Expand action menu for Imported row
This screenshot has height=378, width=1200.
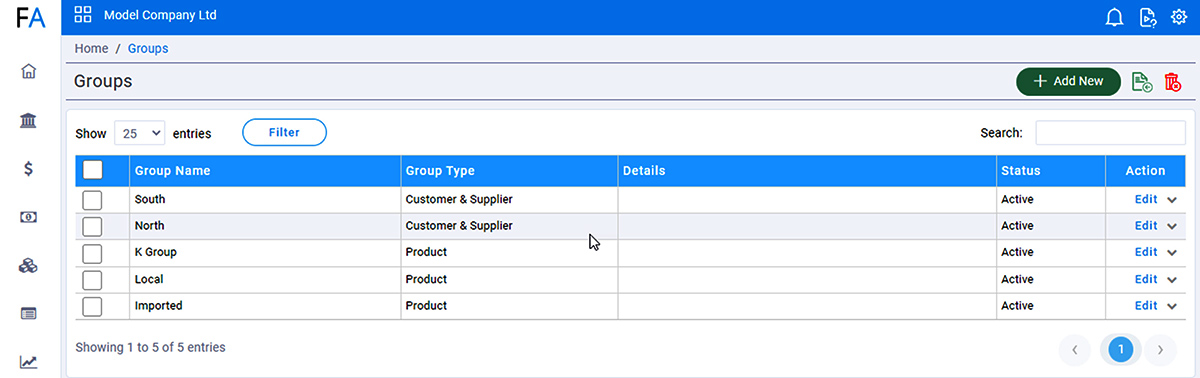coord(1172,306)
